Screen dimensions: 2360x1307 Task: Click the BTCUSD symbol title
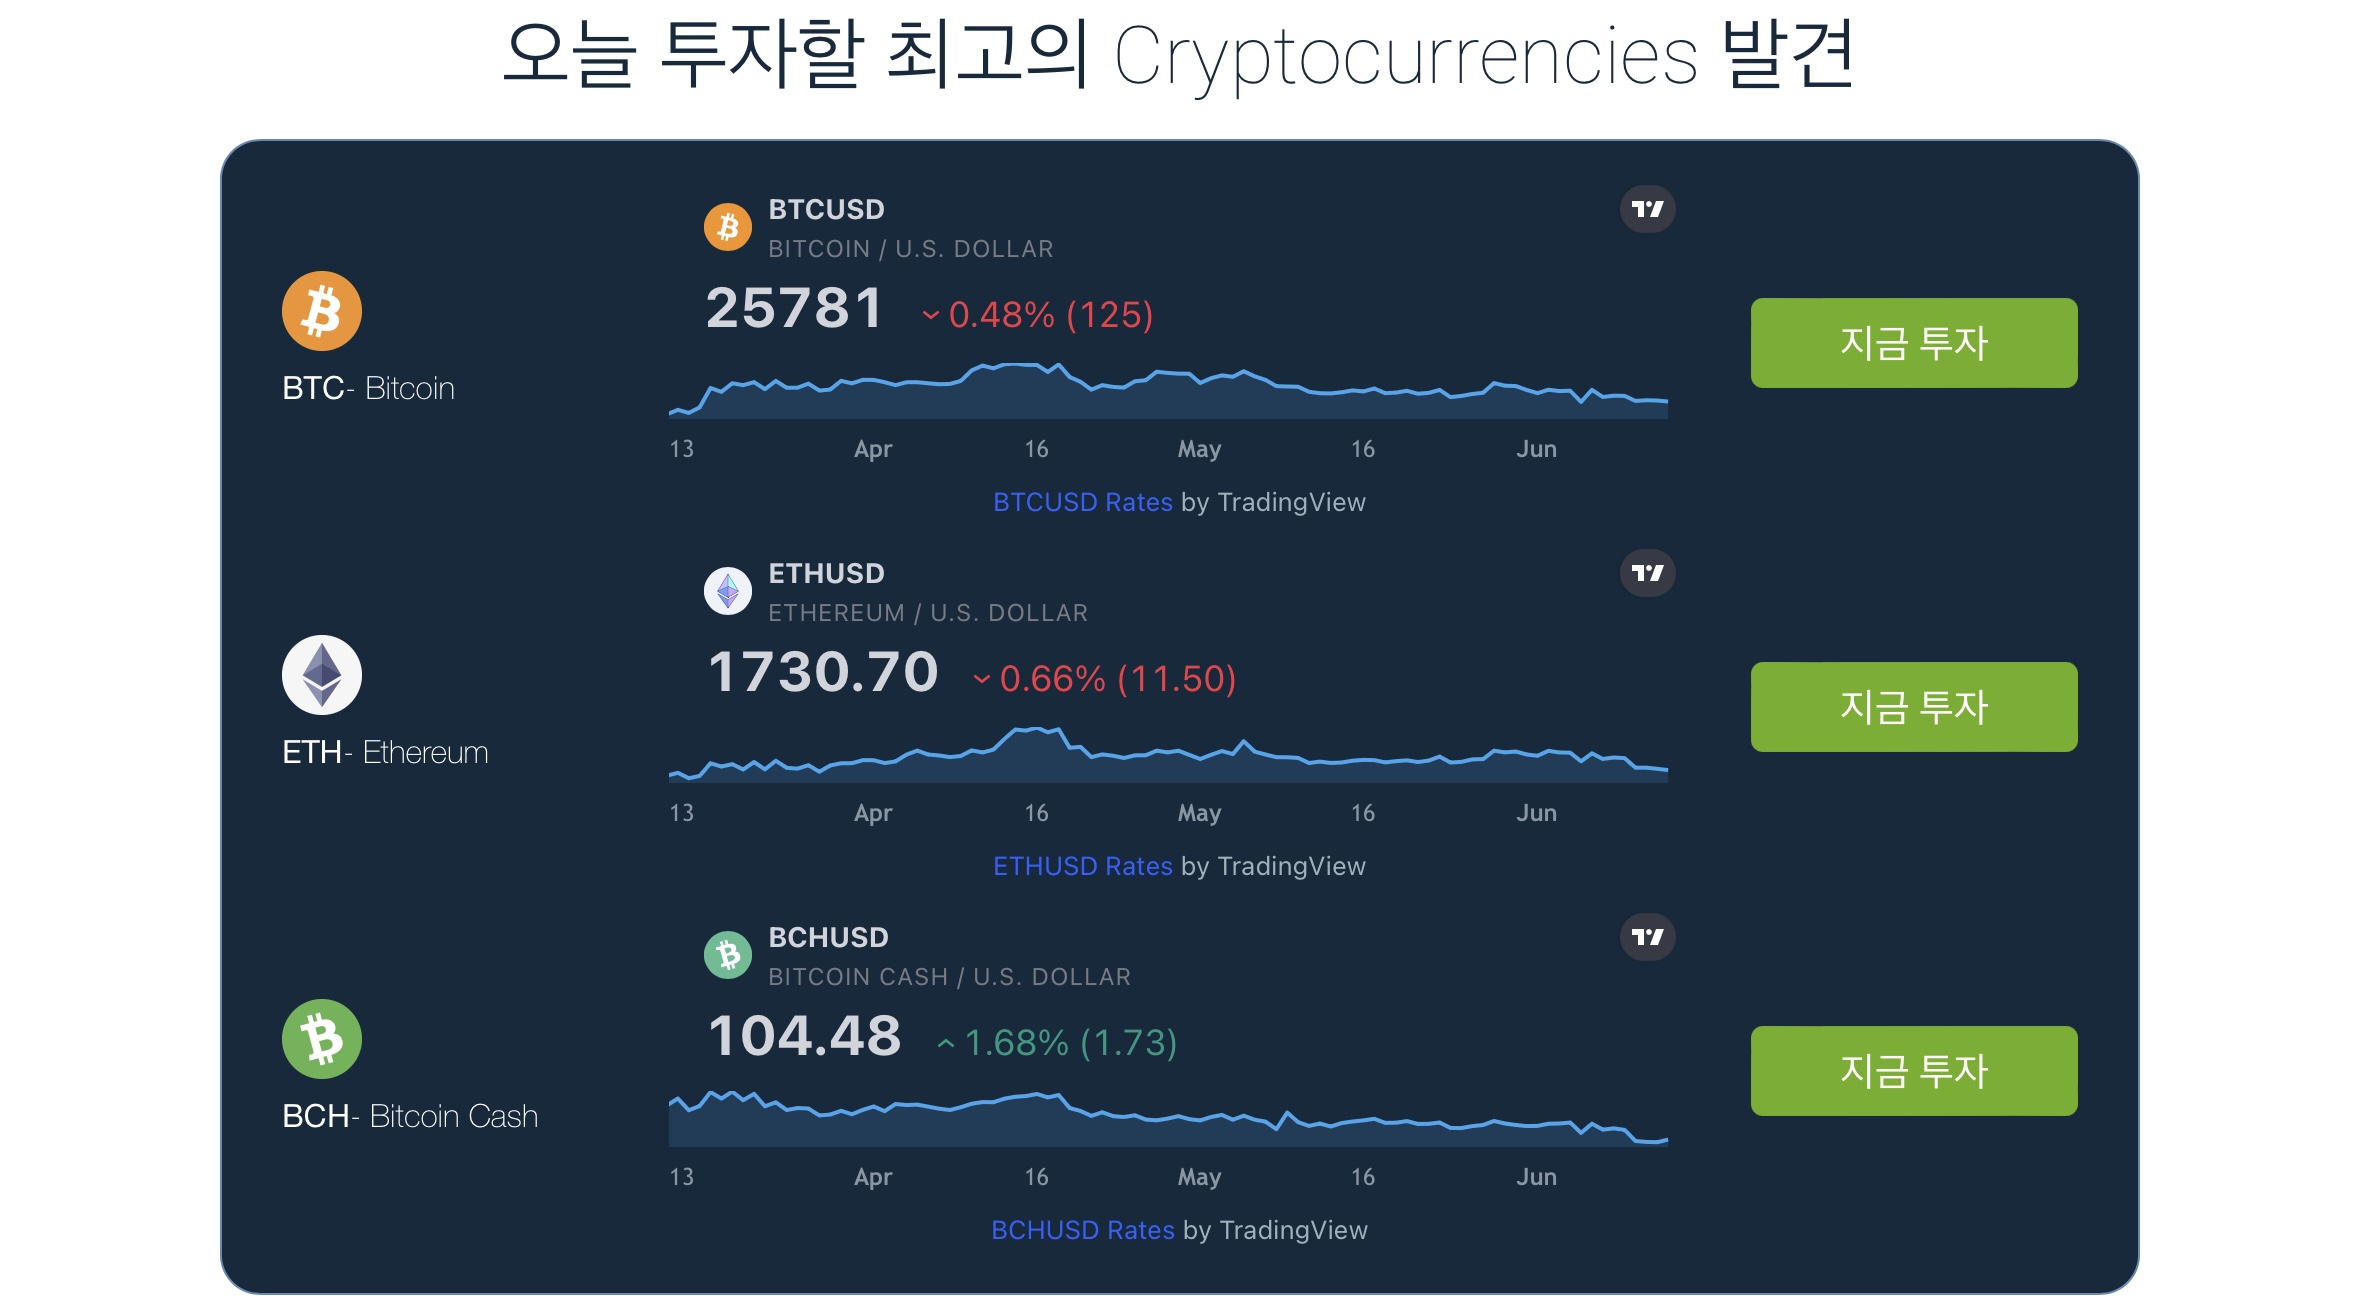point(826,210)
